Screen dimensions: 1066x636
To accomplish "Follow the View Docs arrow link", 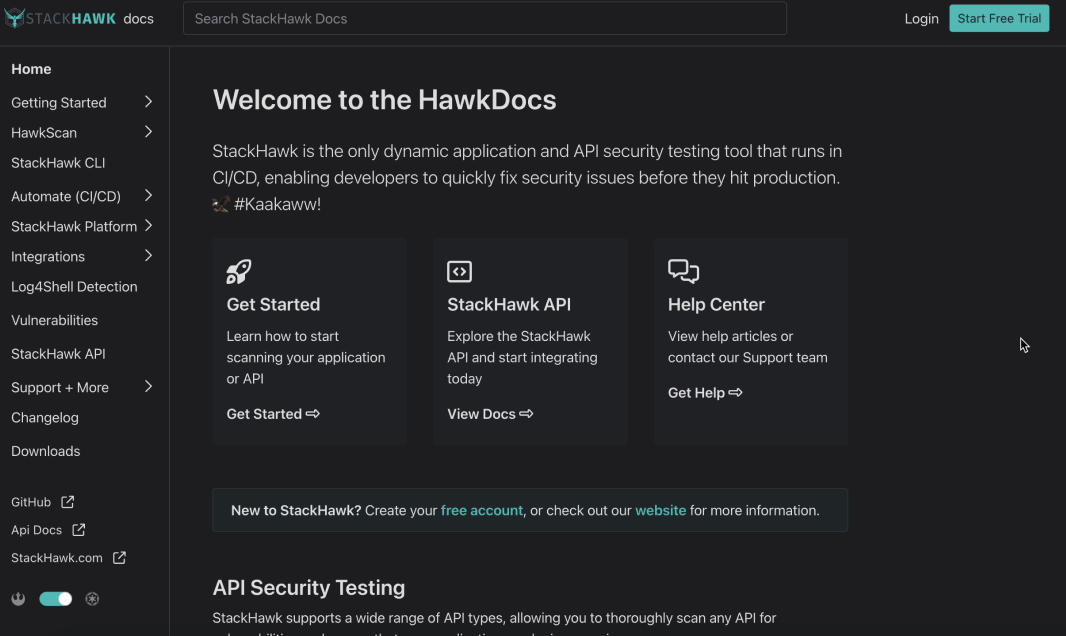I will (x=489, y=414).
